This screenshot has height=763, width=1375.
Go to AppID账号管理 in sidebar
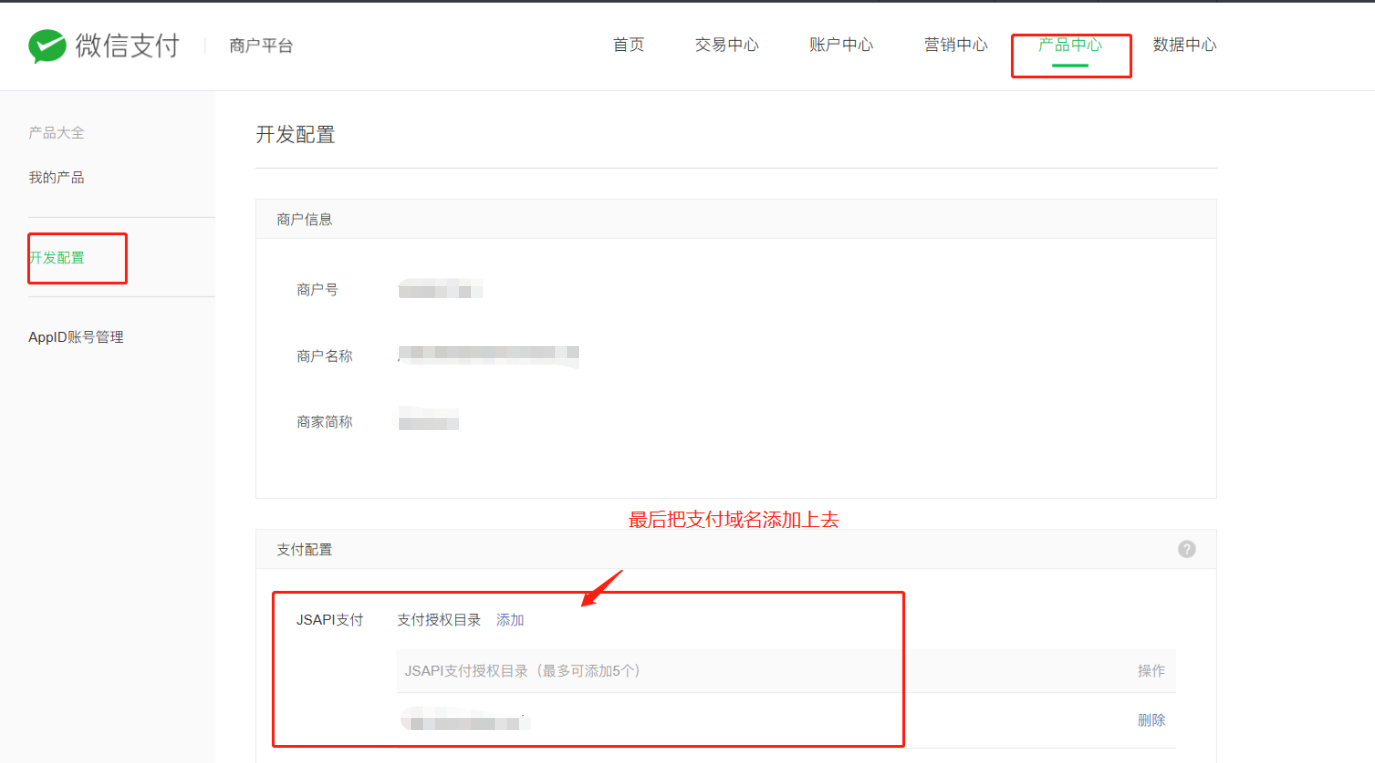pyautogui.click(x=76, y=338)
